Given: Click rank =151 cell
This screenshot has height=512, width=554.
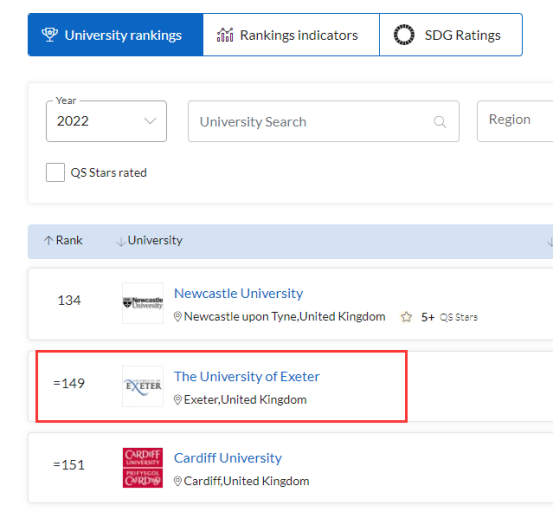Looking at the screenshot, I should pos(69,465).
